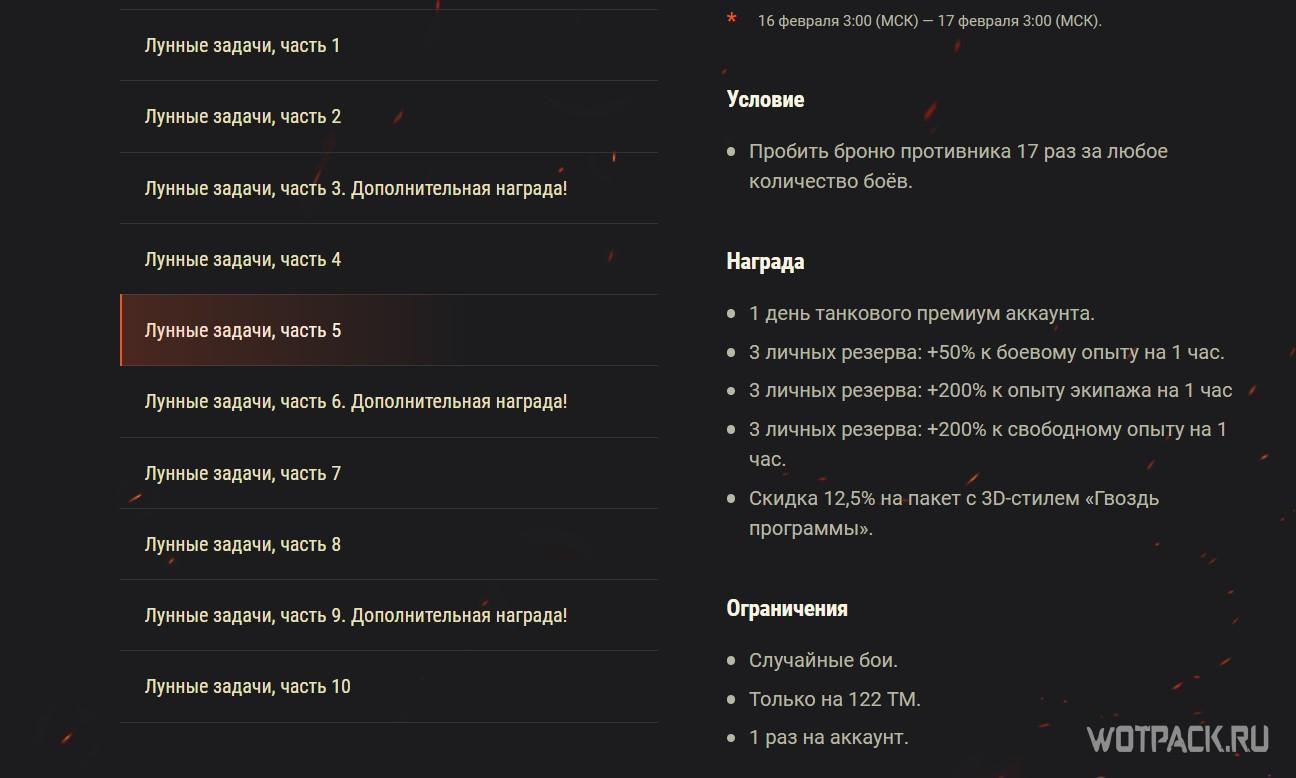Click the red asterisk beside the dates
Image resolution: width=1296 pixels, height=778 pixels.
click(x=732, y=19)
